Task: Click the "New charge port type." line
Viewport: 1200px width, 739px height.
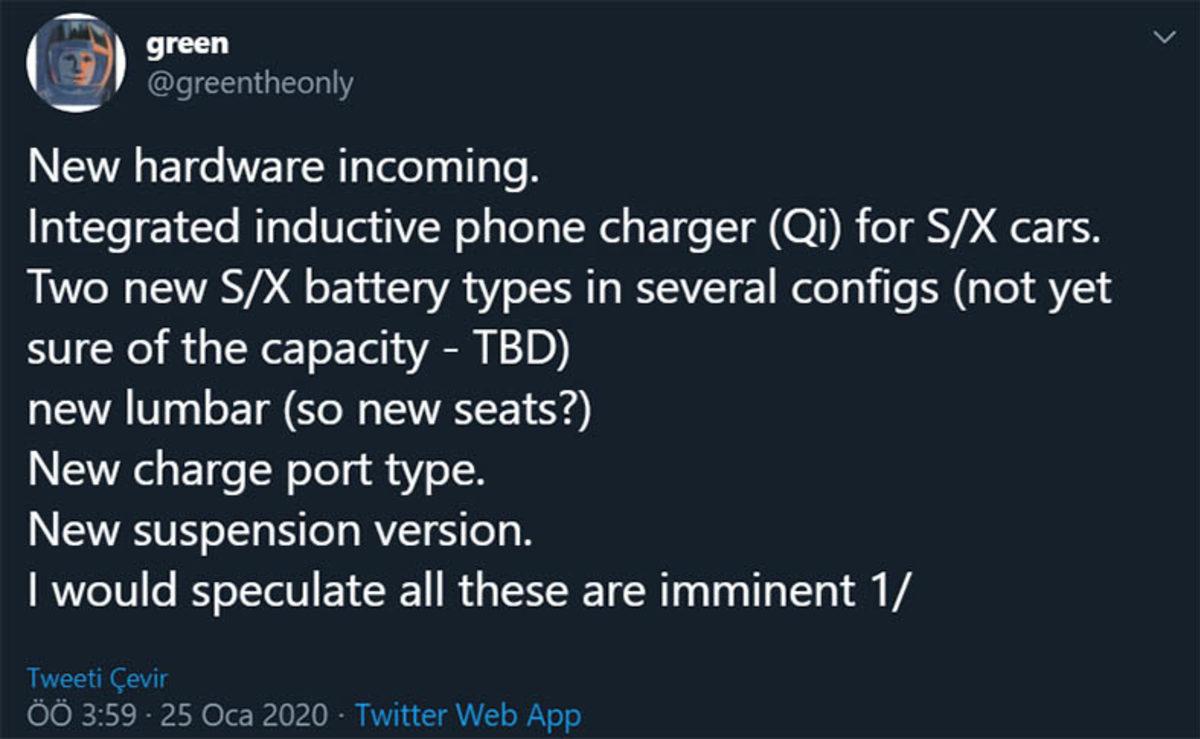Action: point(257,470)
